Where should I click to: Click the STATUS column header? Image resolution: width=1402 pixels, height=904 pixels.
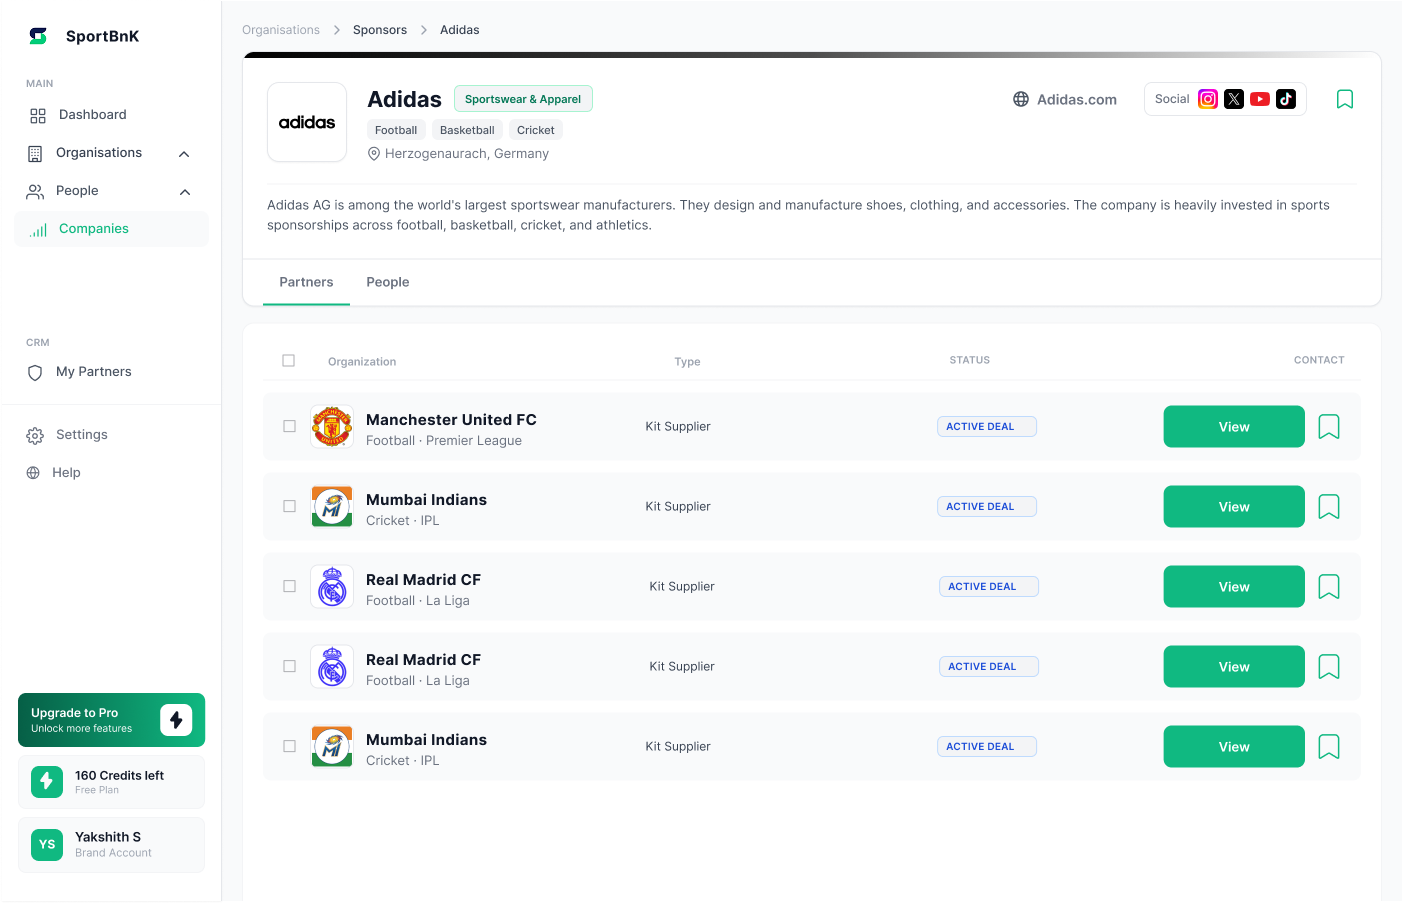click(x=969, y=360)
